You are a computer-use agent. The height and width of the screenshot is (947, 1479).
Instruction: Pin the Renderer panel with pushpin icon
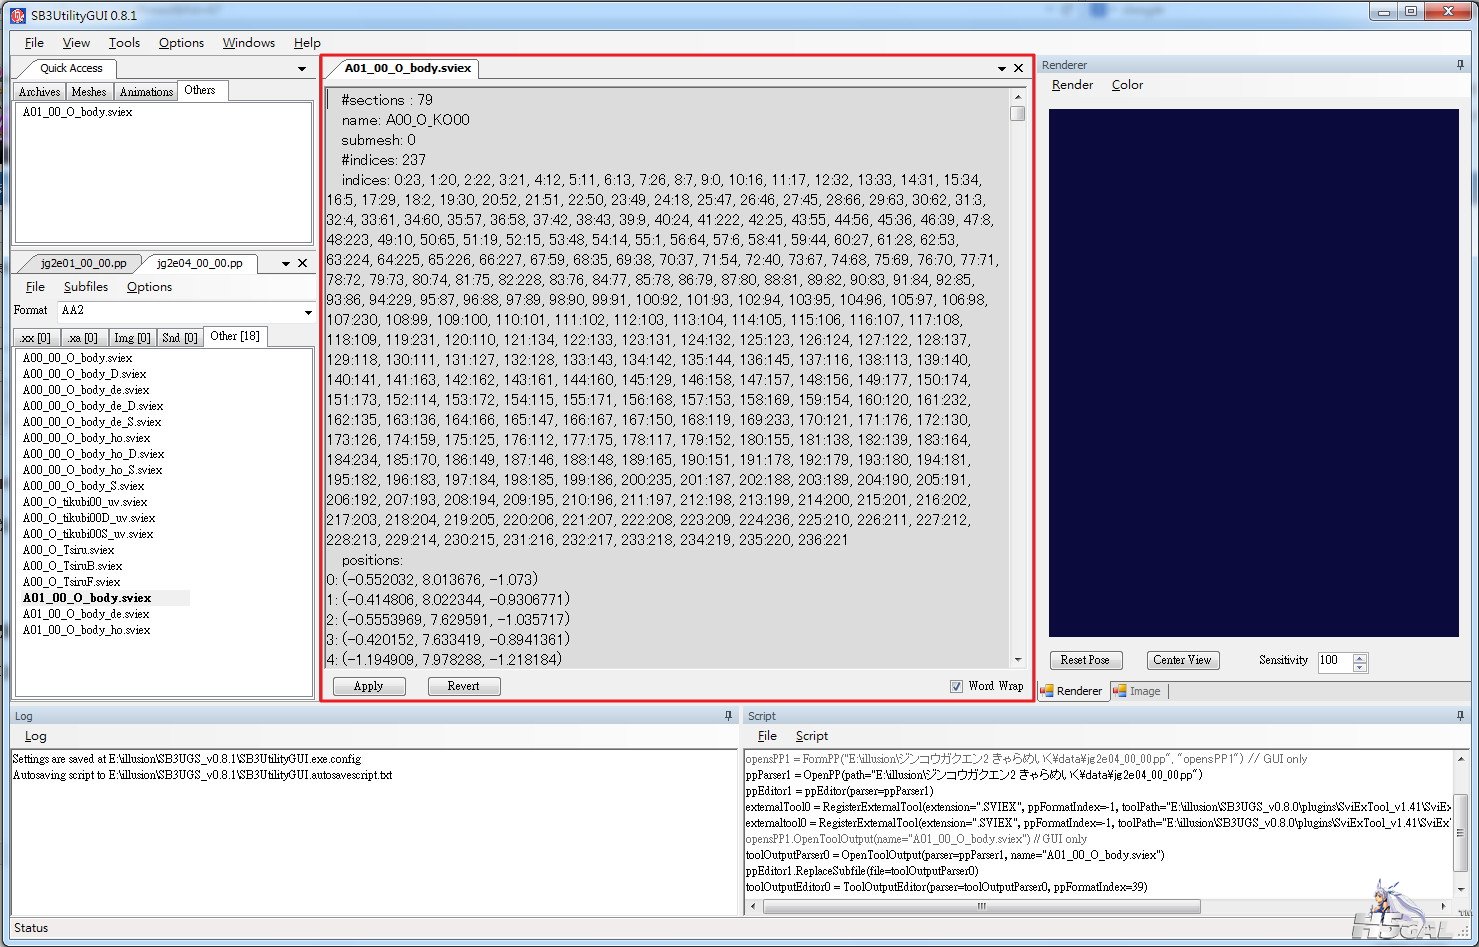pos(1461,65)
